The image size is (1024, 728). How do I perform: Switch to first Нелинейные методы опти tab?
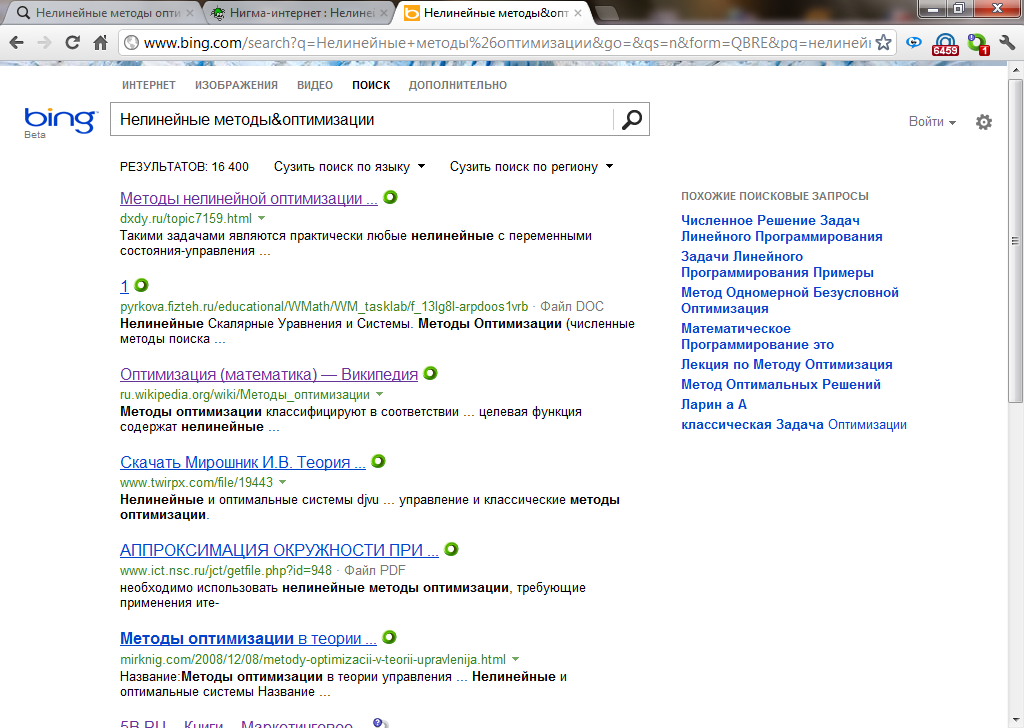[x=104, y=12]
